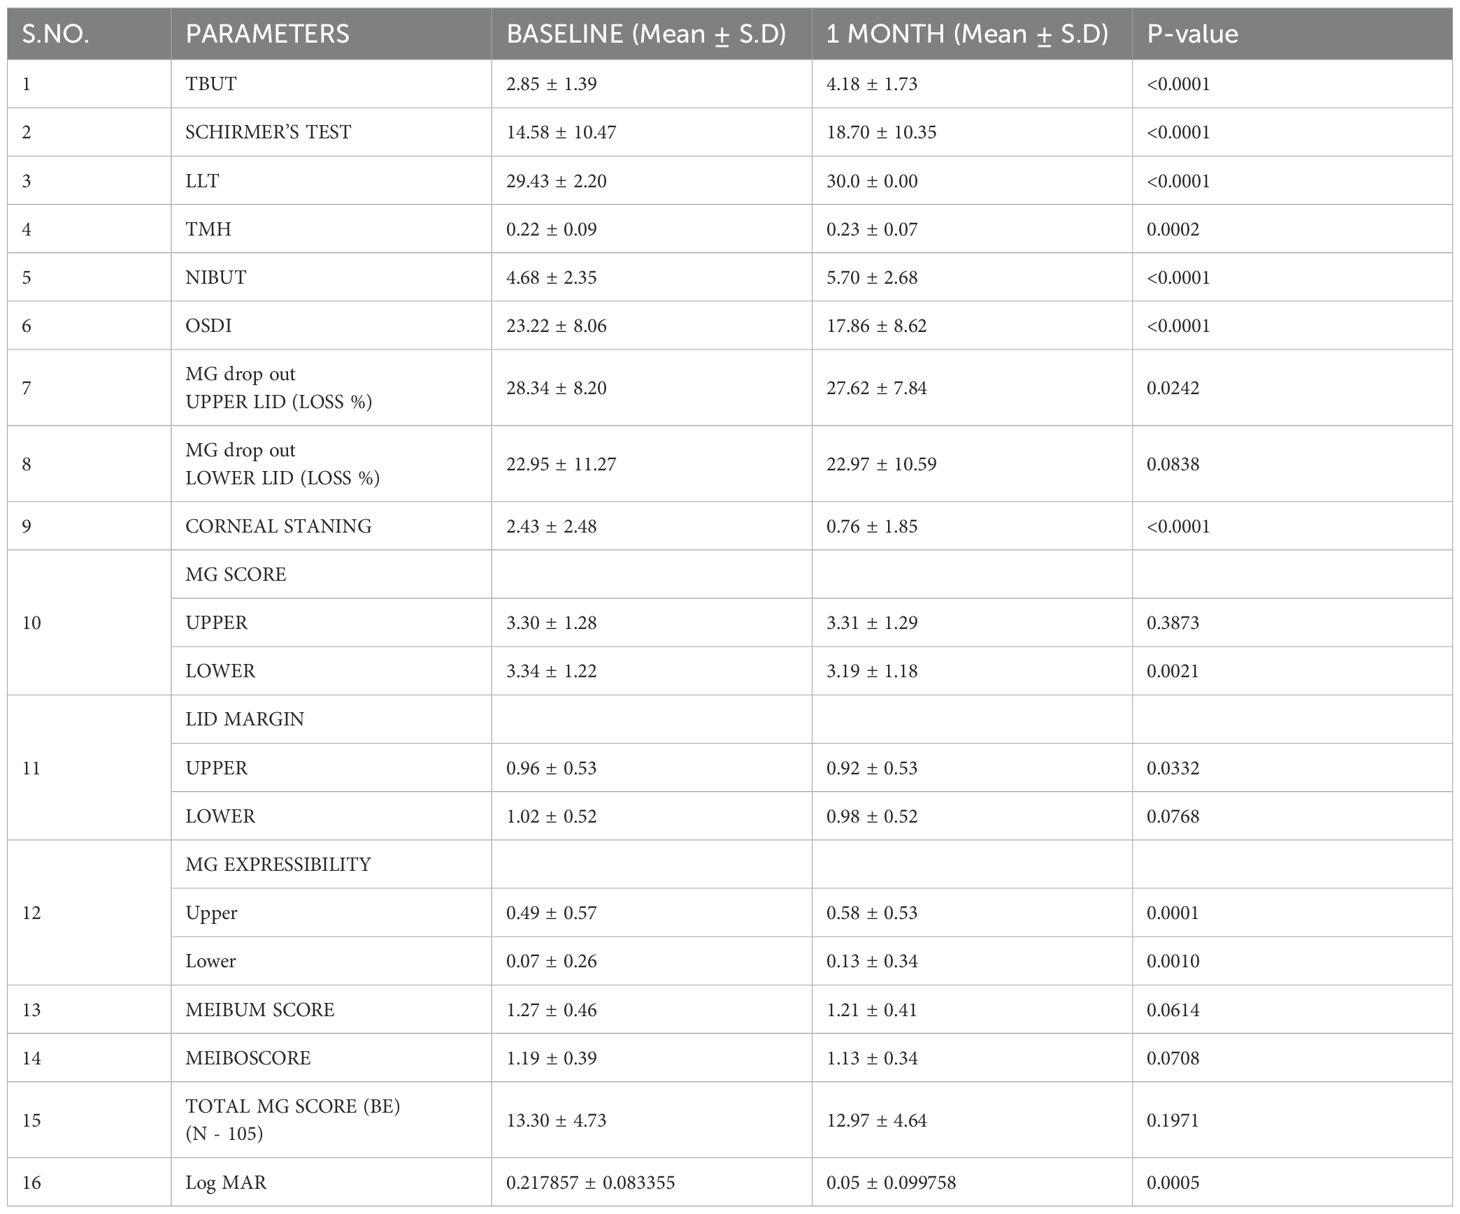Click the 1 MONTH (Mean ± S.D) header
This screenshot has width=1460, height=1214.
coord(967,34)
